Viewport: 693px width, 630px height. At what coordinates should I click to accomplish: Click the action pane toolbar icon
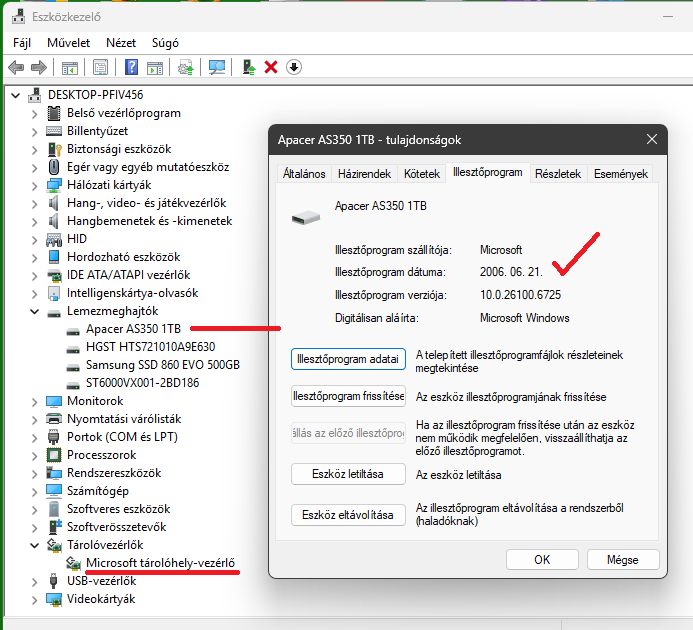(x=155, y=68)
